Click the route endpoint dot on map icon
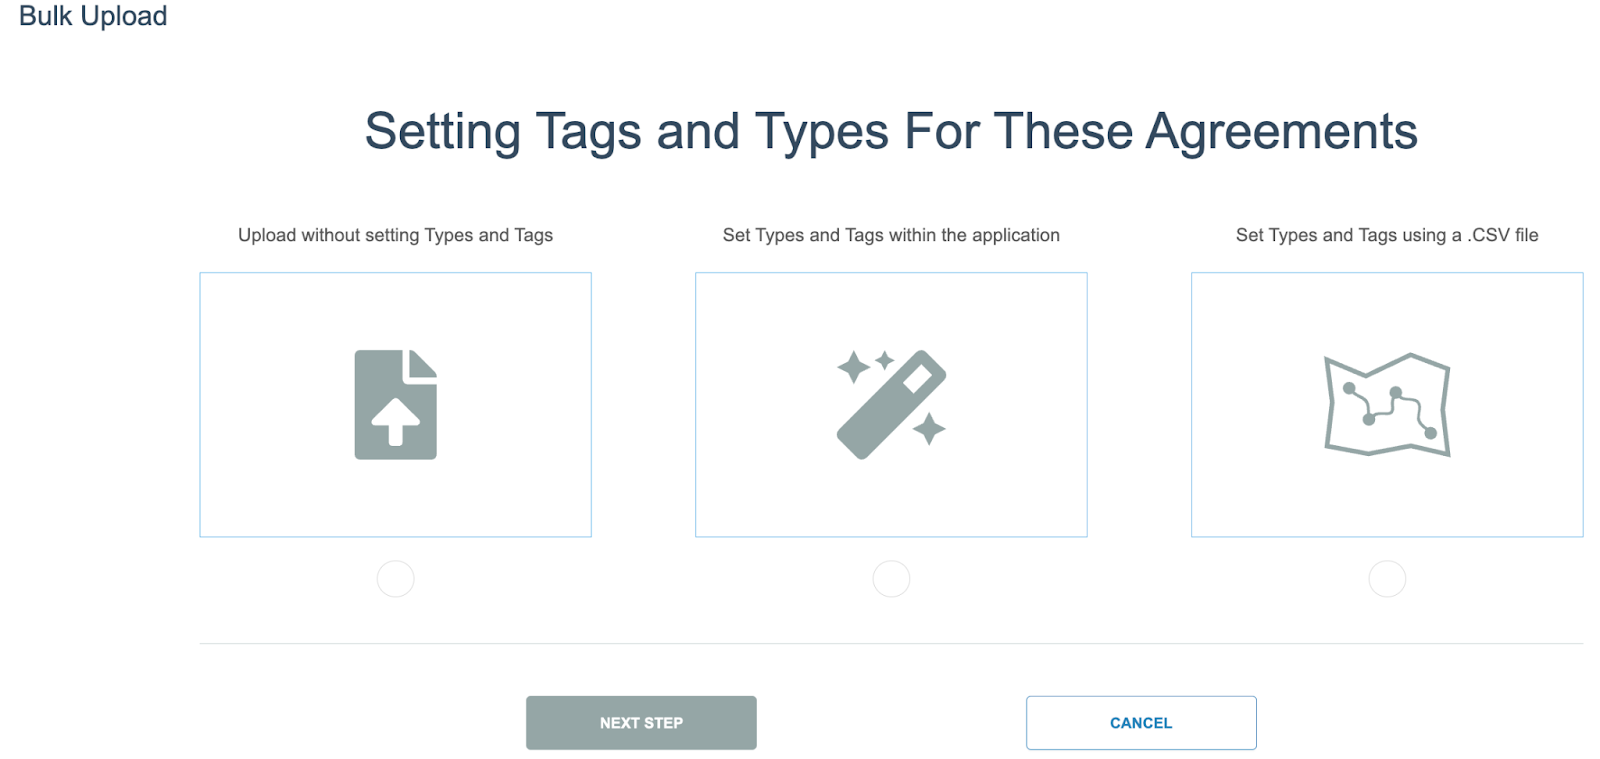This screenshot has width=1600, height=759. 1430,433
